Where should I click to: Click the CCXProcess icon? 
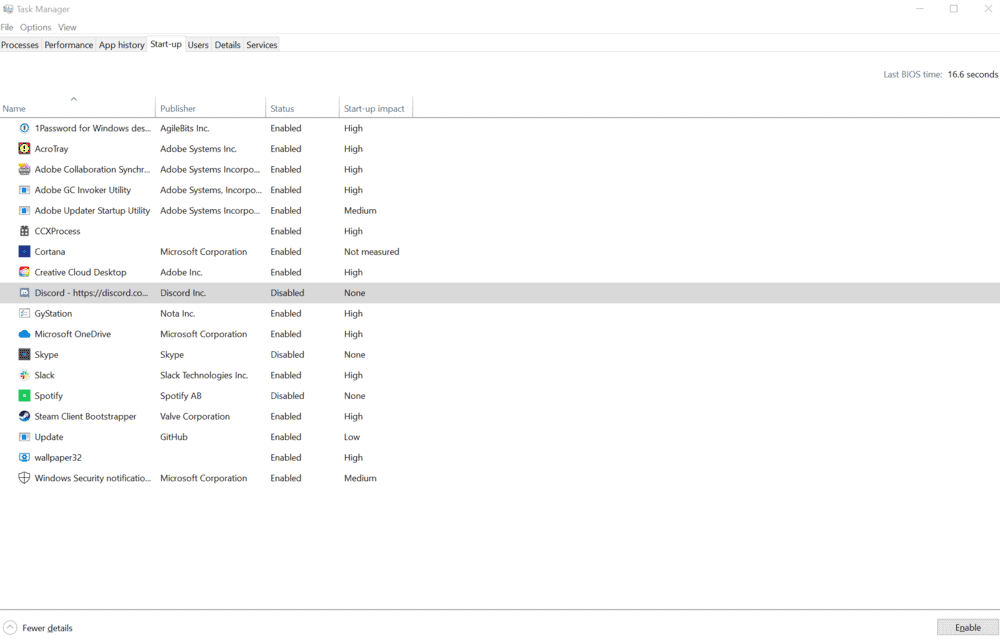tap(24, 231)
